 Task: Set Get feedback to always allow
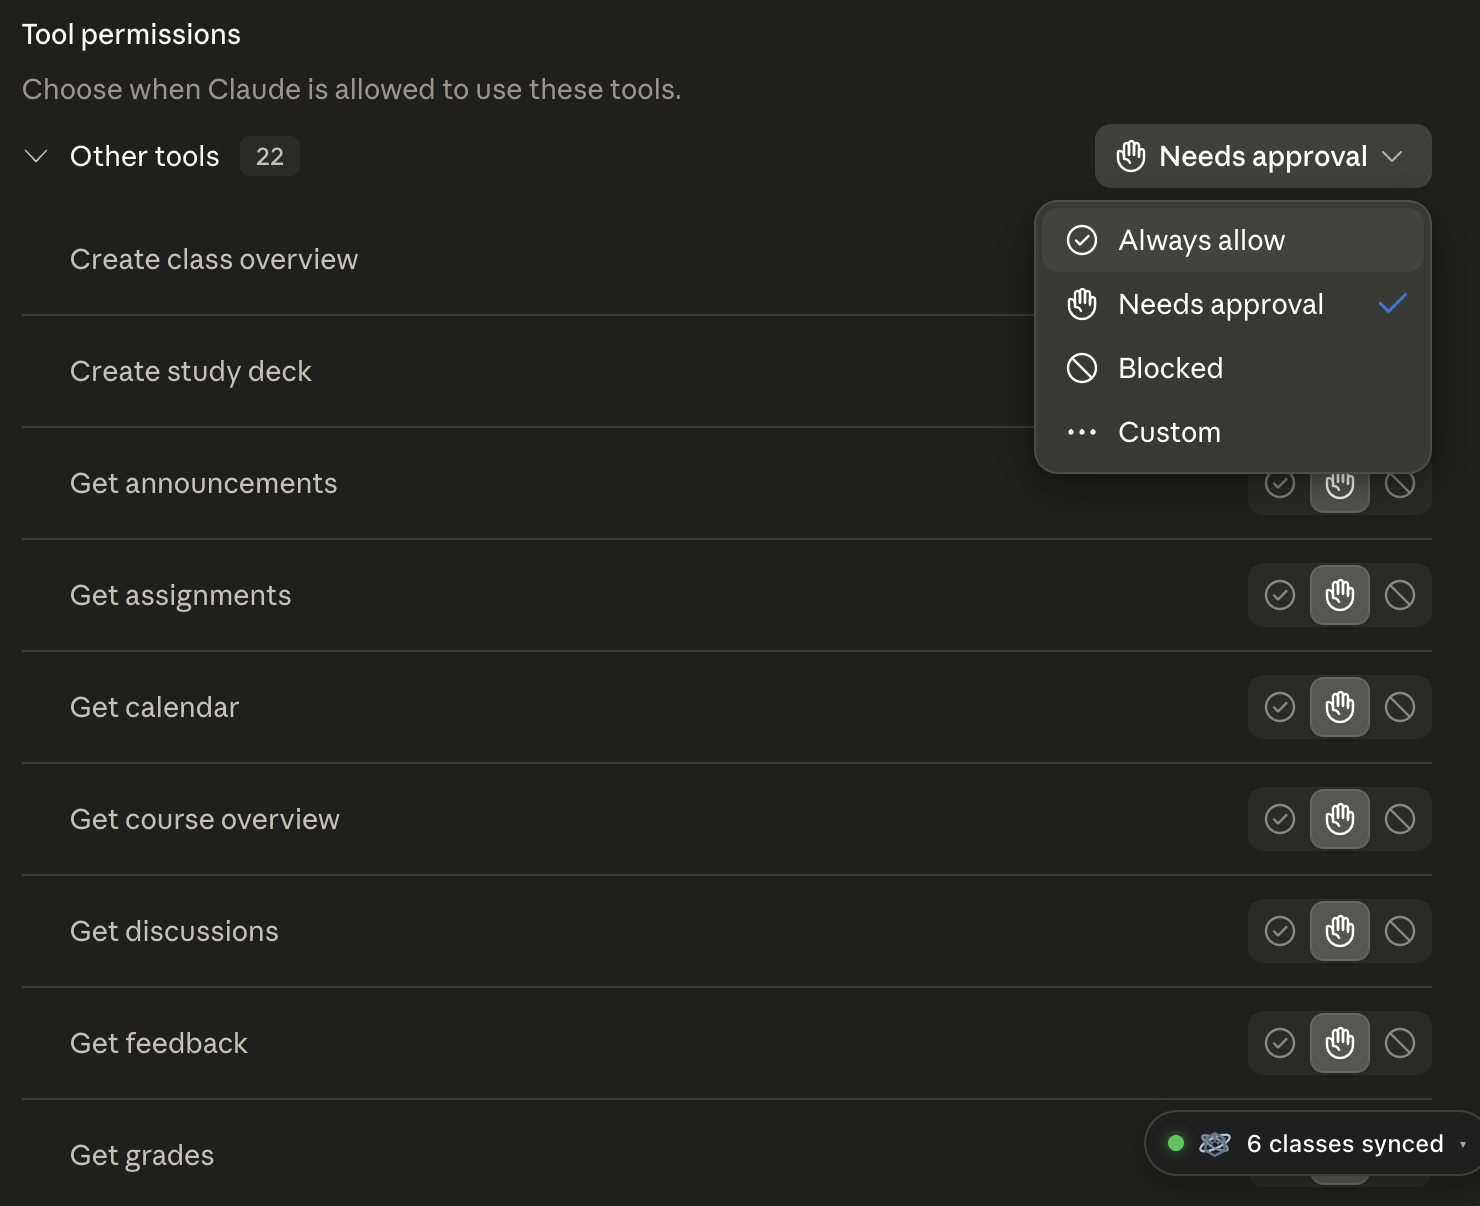1279,1043
